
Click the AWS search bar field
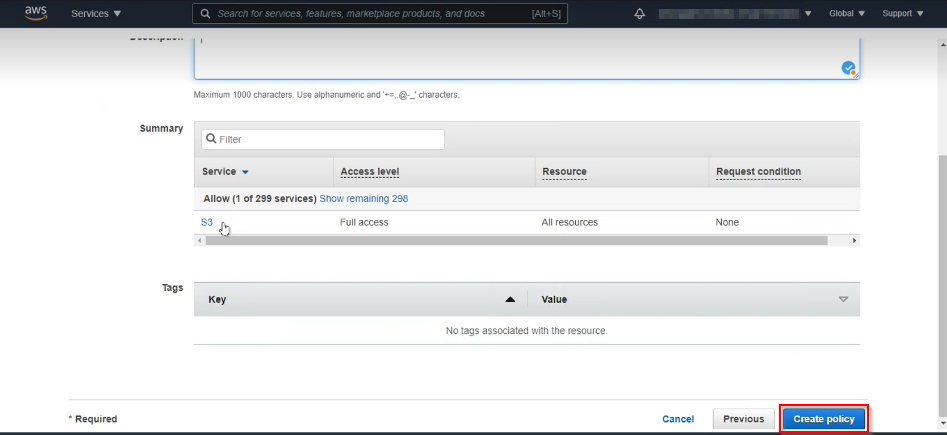pos(380,13)
